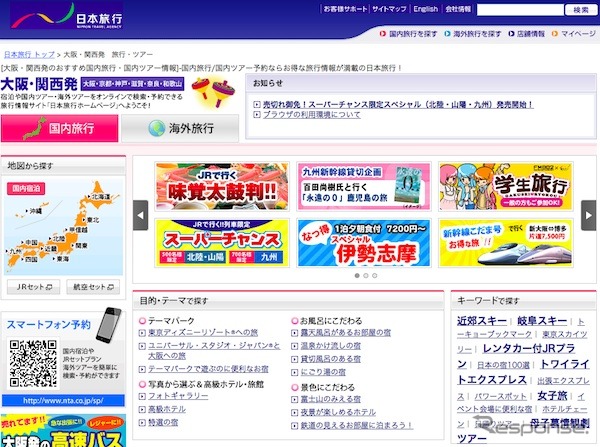This screenshot has width=600, height=447.
Task: Open フォトギャラリー link
Action: point(178,396)
